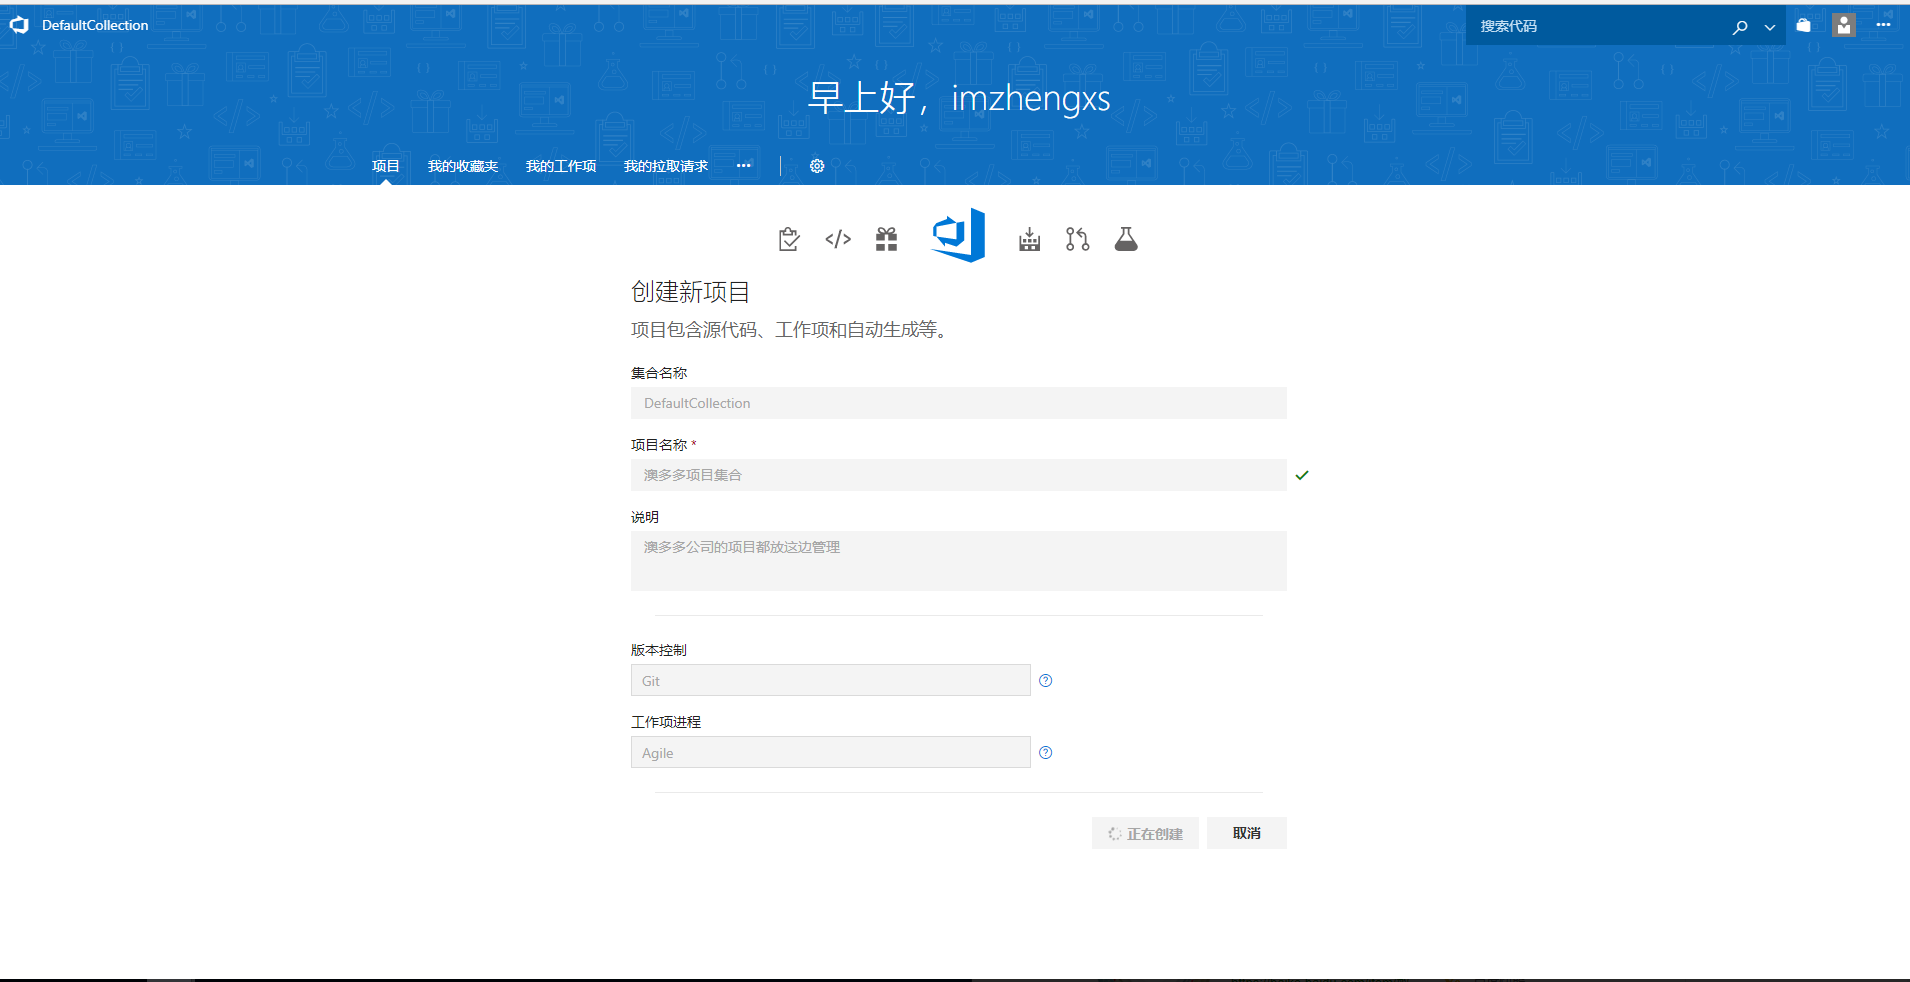The width and height of the screenshot is (1910, 982).
Task: Open the 版本控制 Git dropdown
Action: pos(830,680)
